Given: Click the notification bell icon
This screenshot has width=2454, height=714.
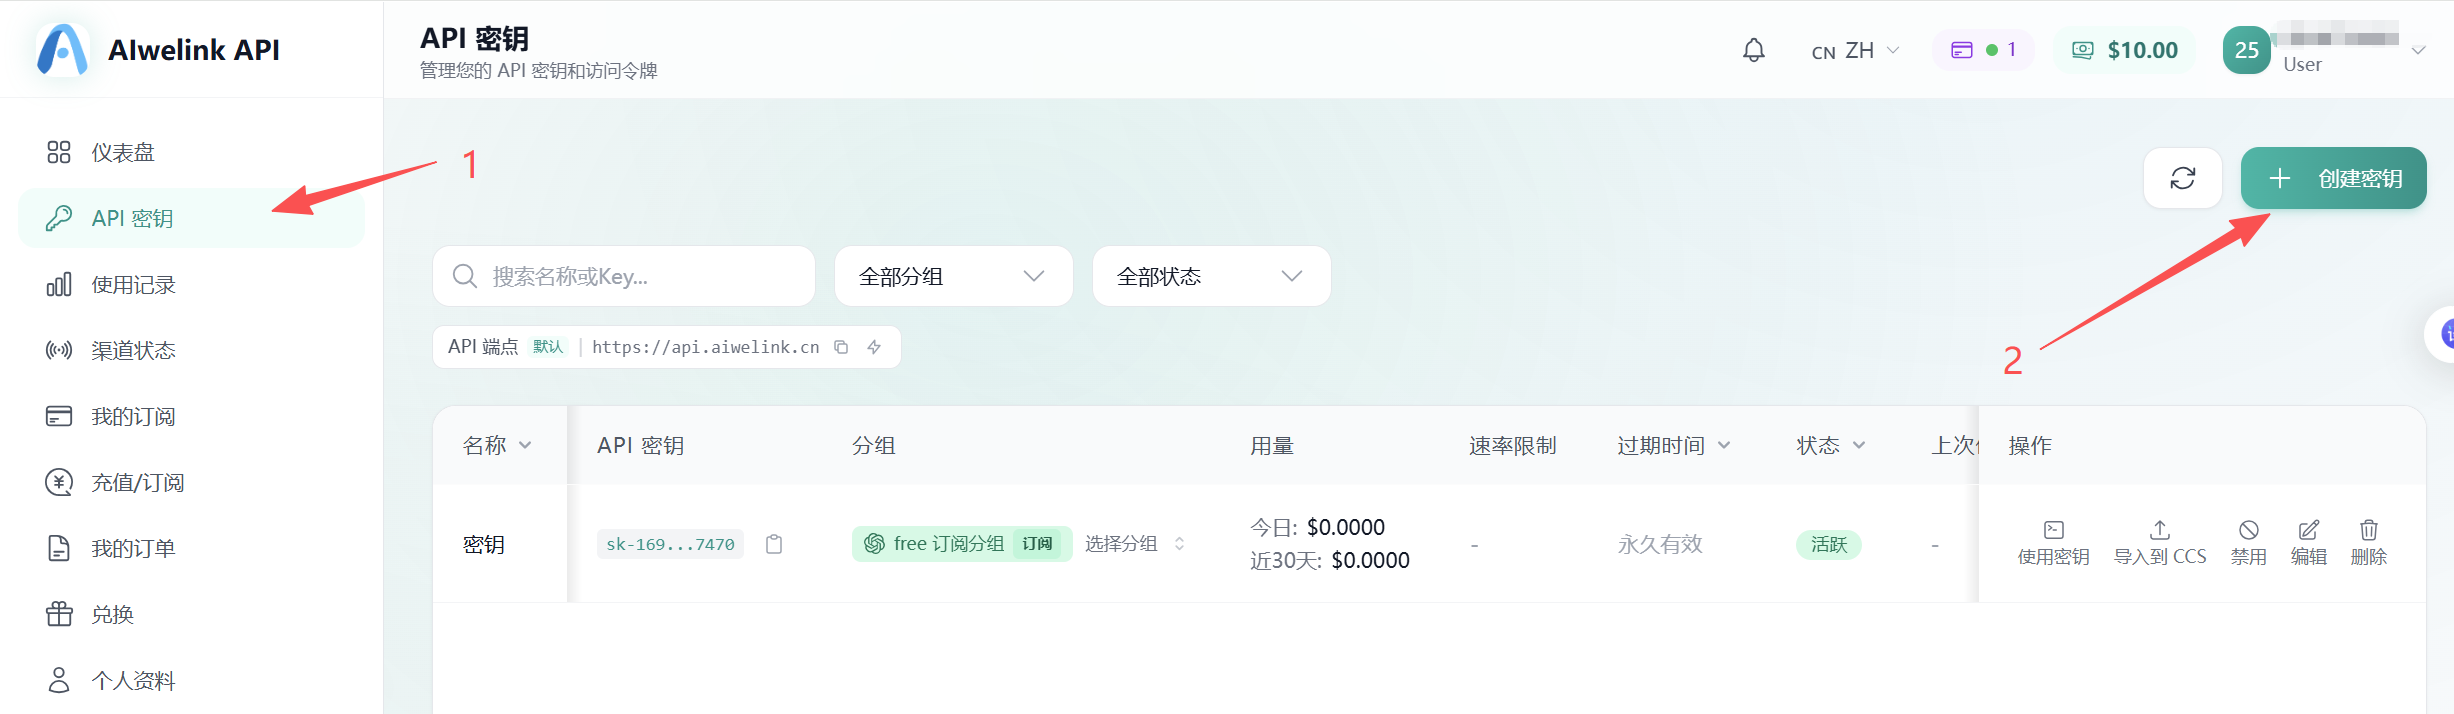Looking at the screenshot, I should tap(1753, 50).
